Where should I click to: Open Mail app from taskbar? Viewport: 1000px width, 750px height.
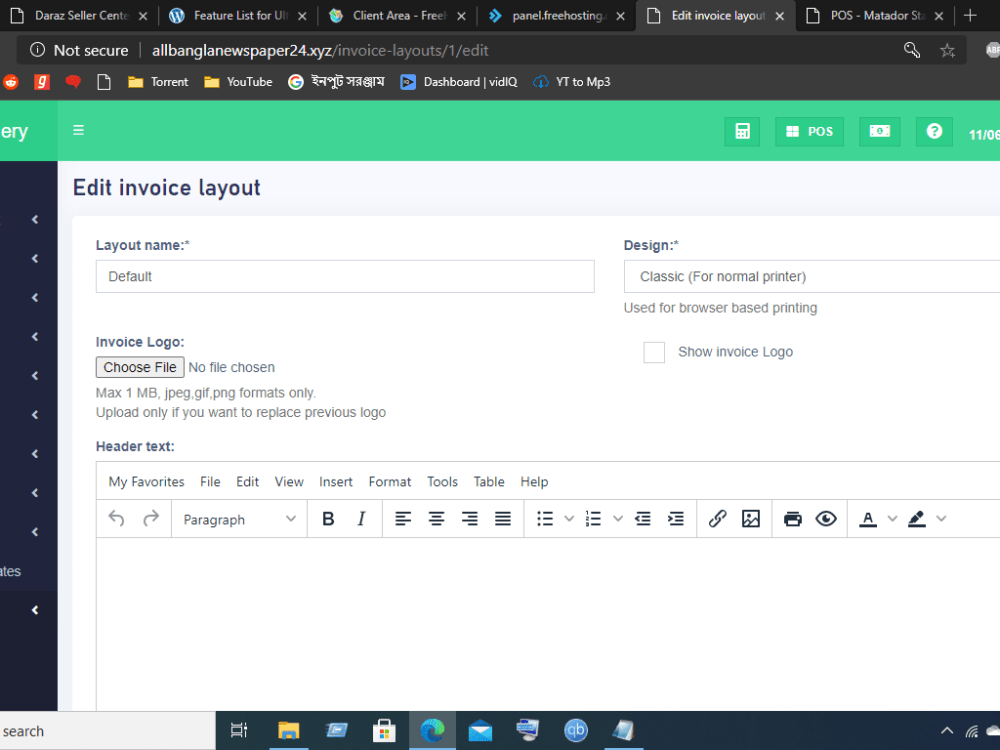tap(480, 730)
